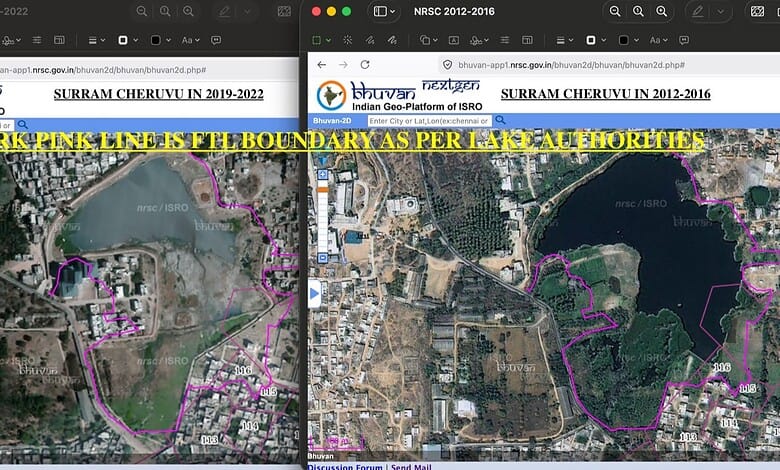780x470 pixels.
Task: Click shield icon beside bhuvan URL in right image
Action: [x=447, y=65]
